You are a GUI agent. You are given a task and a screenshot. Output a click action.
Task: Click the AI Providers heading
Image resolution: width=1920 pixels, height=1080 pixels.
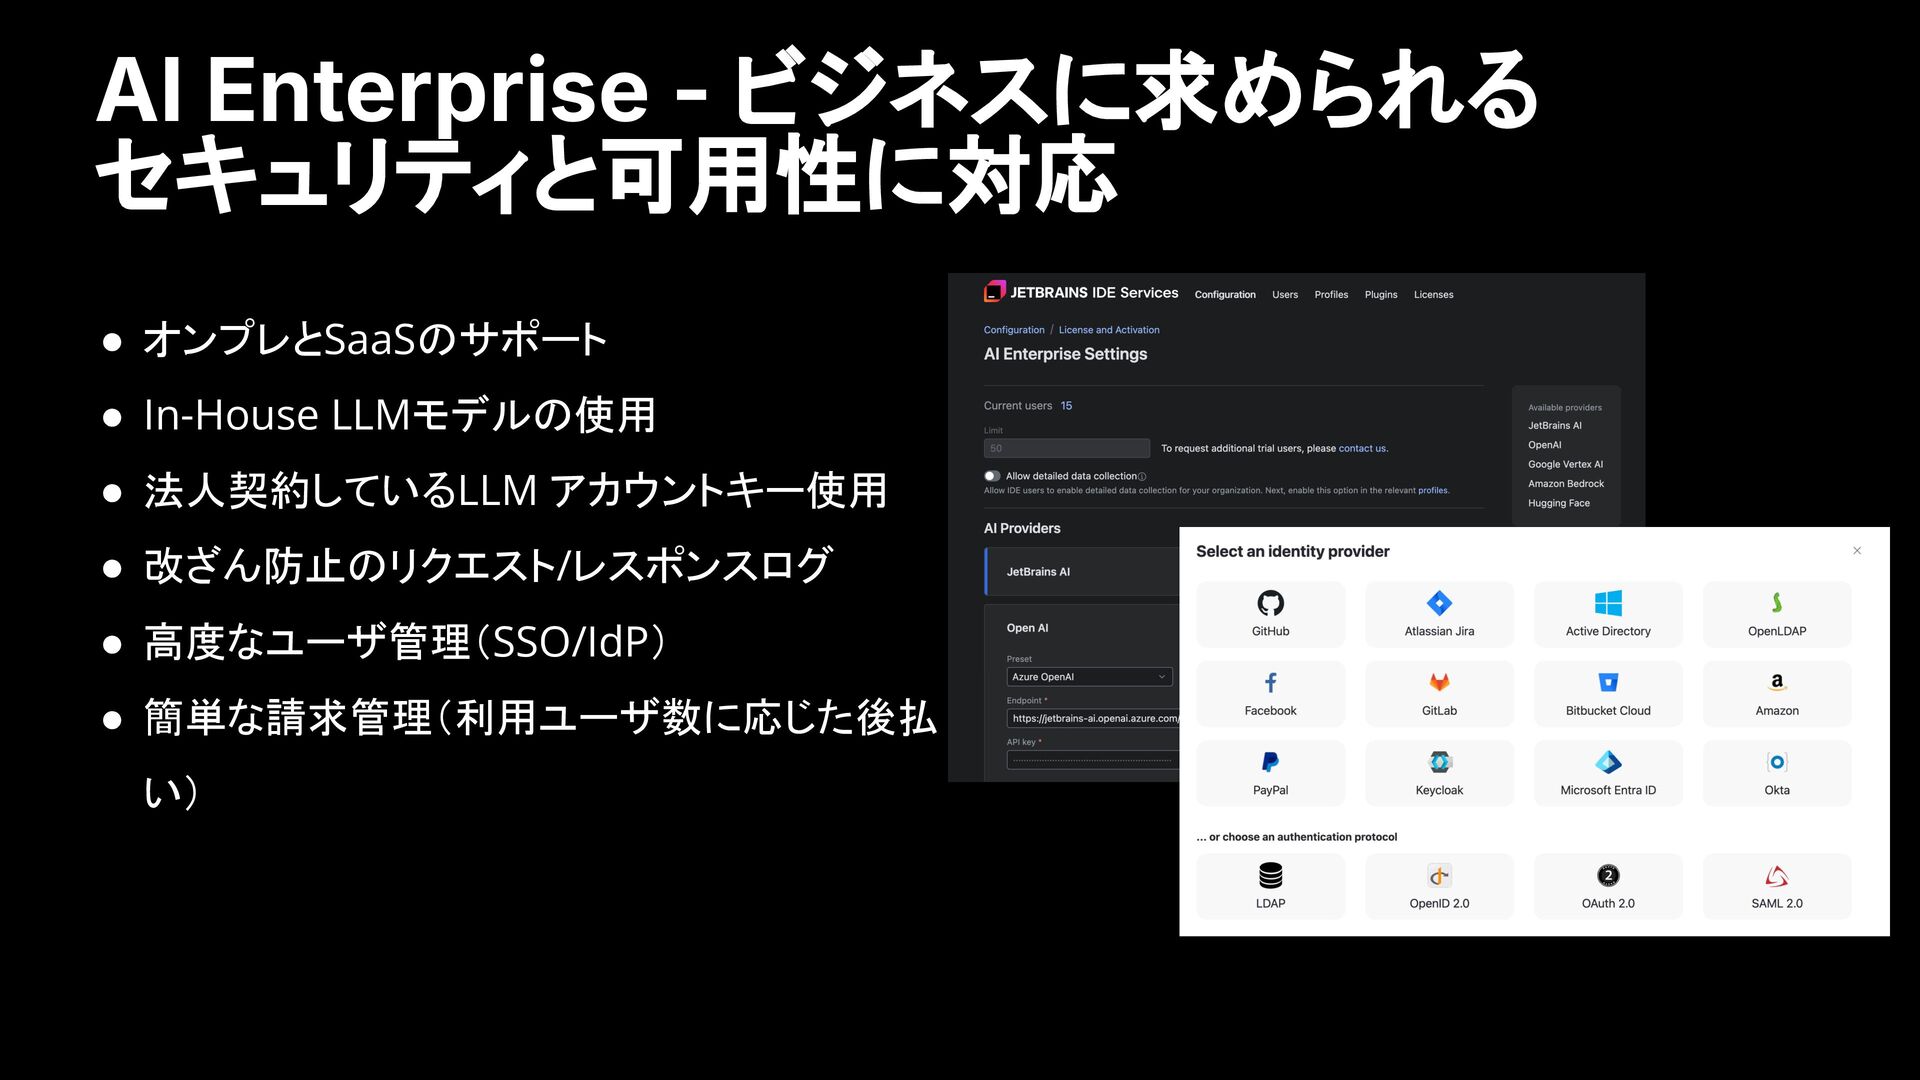[x=1022, y=528]
